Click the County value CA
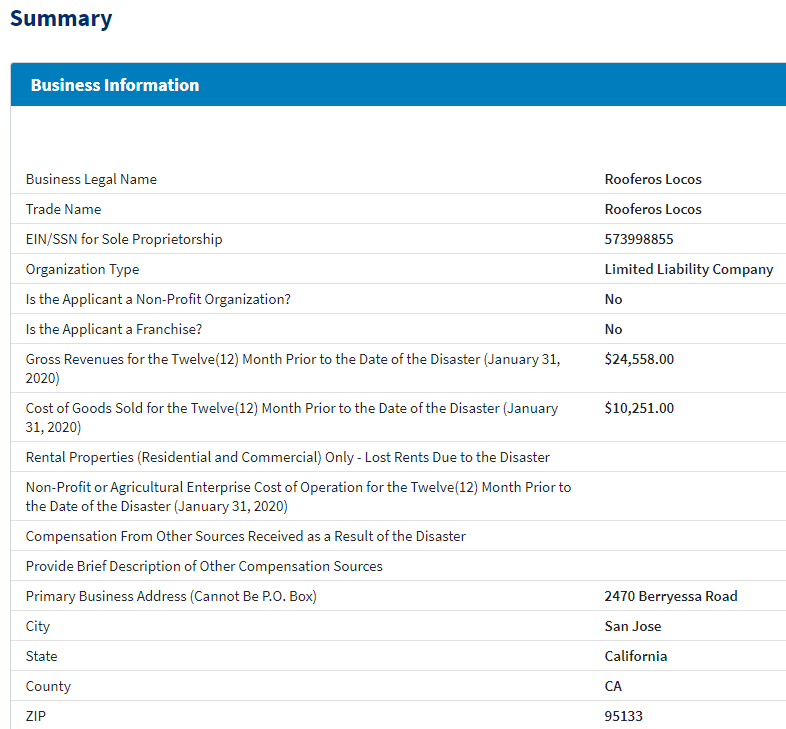Viewport: 786px width, 729px height. pos(613,686)
